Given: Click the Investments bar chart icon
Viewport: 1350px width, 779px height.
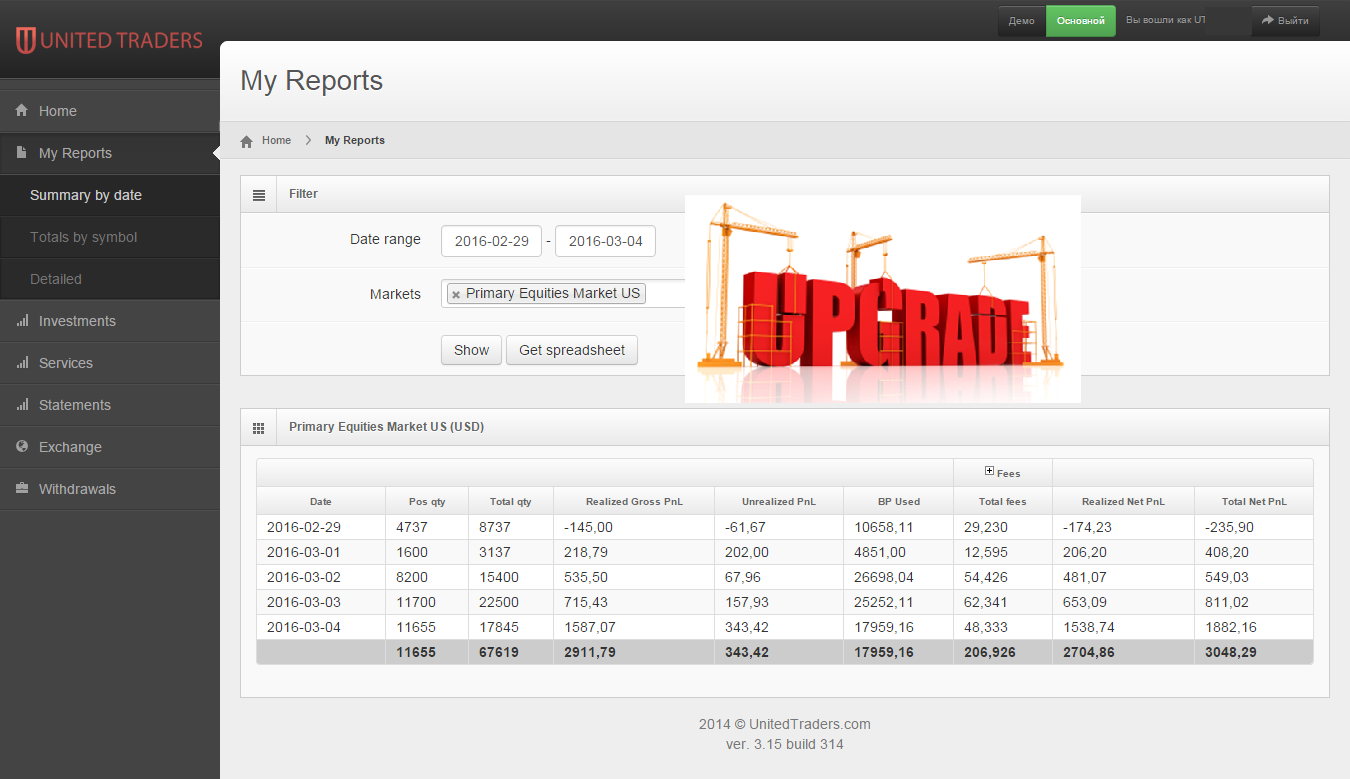Looking at the screenshot, I should pos(21,321).
